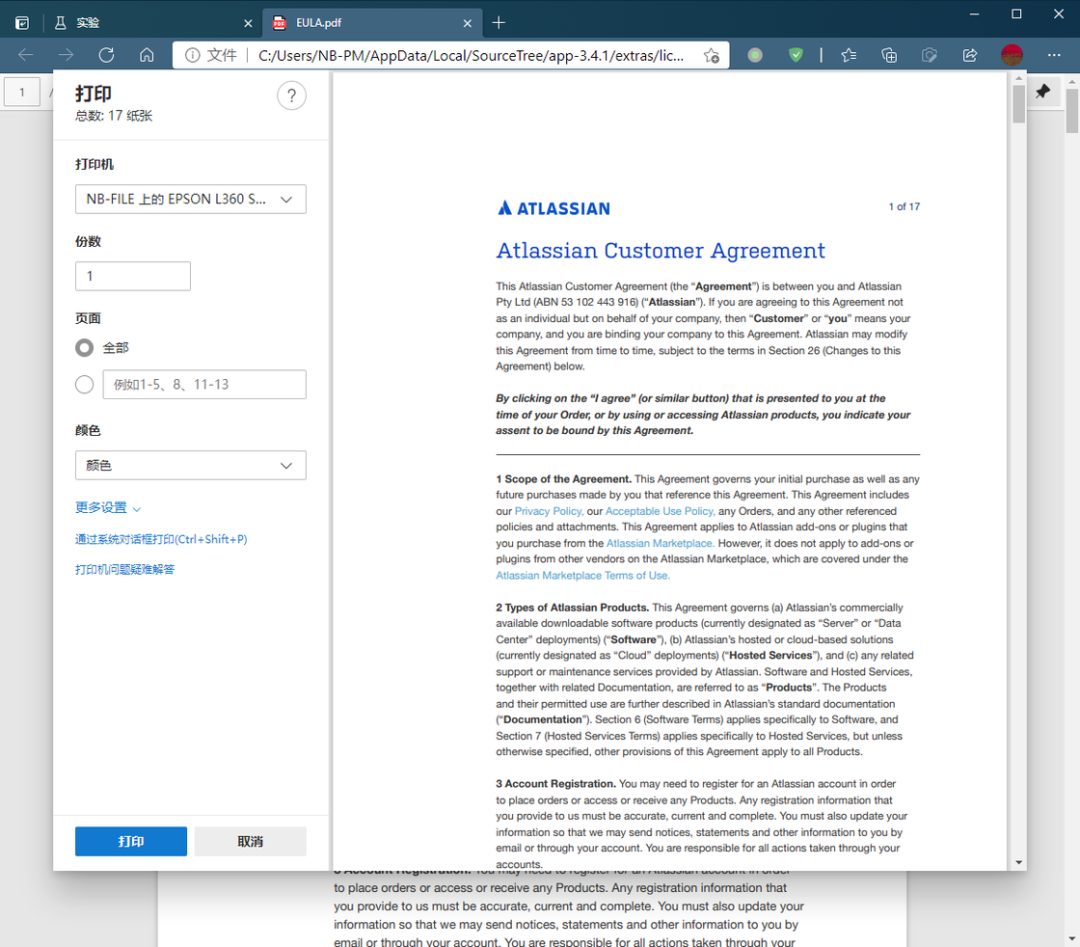Image resolution: width=1080 pixels, height=947 pixels.
Task: Click the '总数: 17 纸张' total text
Action: (114, 116)
